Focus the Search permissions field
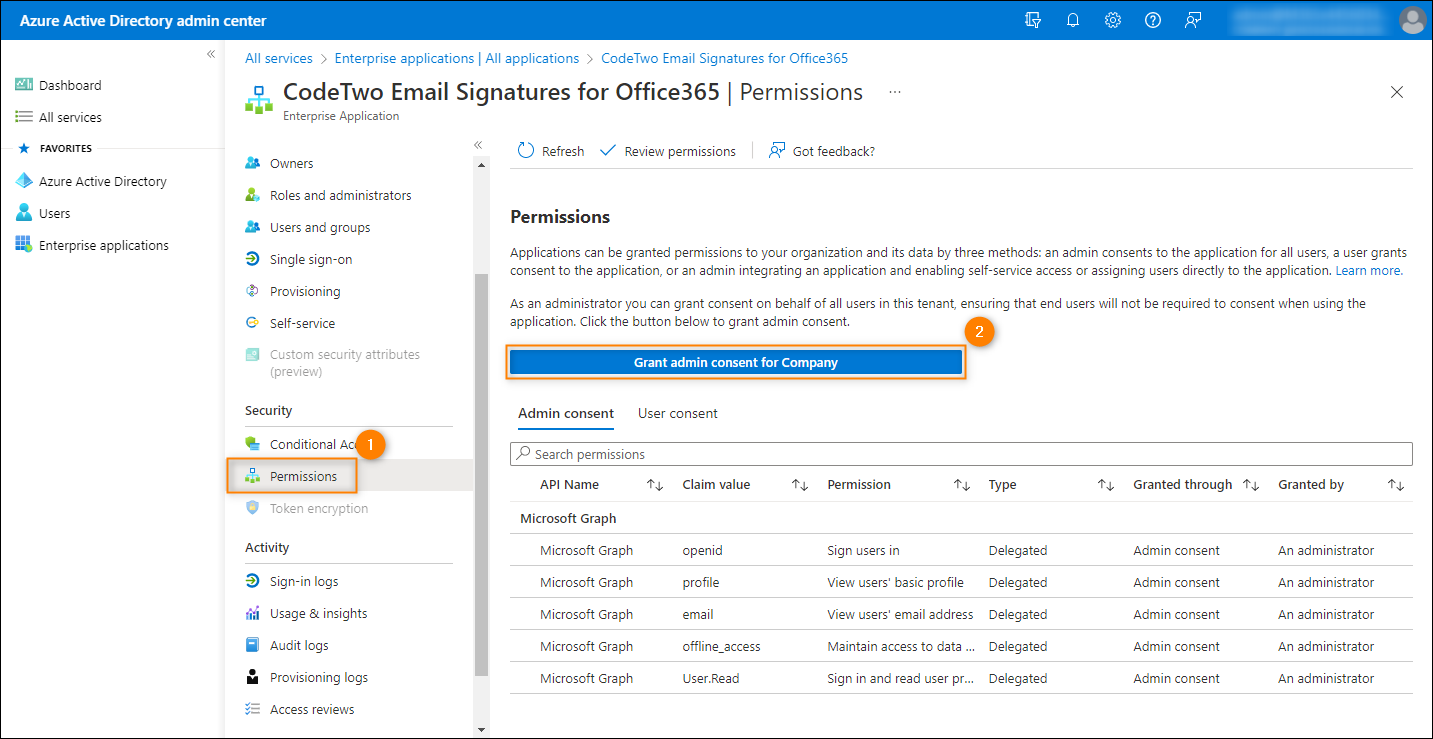 tap(961, 454)
